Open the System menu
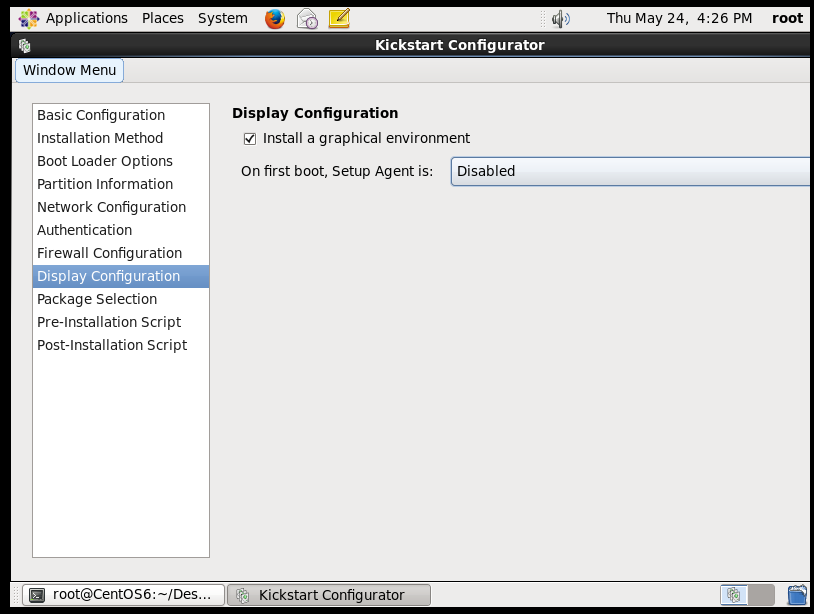Viewport: 814px width, 614px height. coord(223,18)
